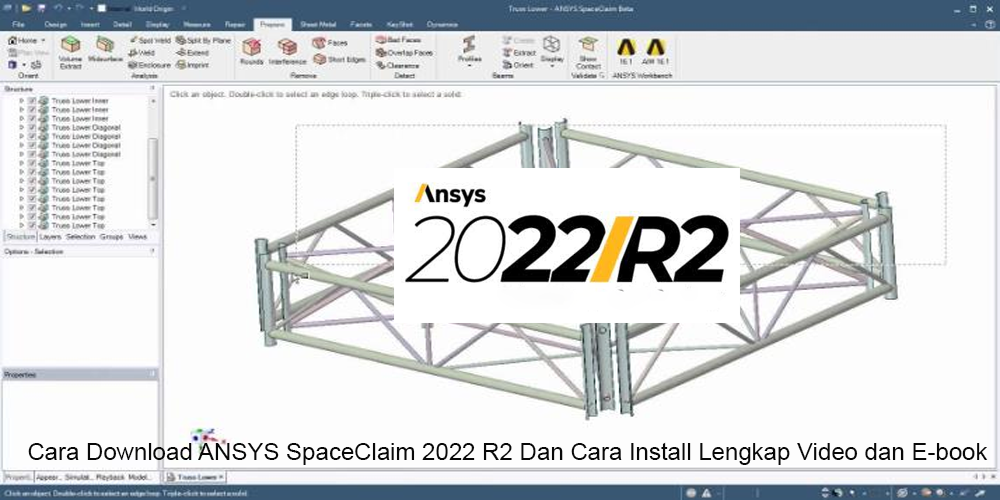Image resolution: width=1000 pixels, height=500 pixels.
Task: Click the Volume Extract tool
Action: tap(70, 52)
